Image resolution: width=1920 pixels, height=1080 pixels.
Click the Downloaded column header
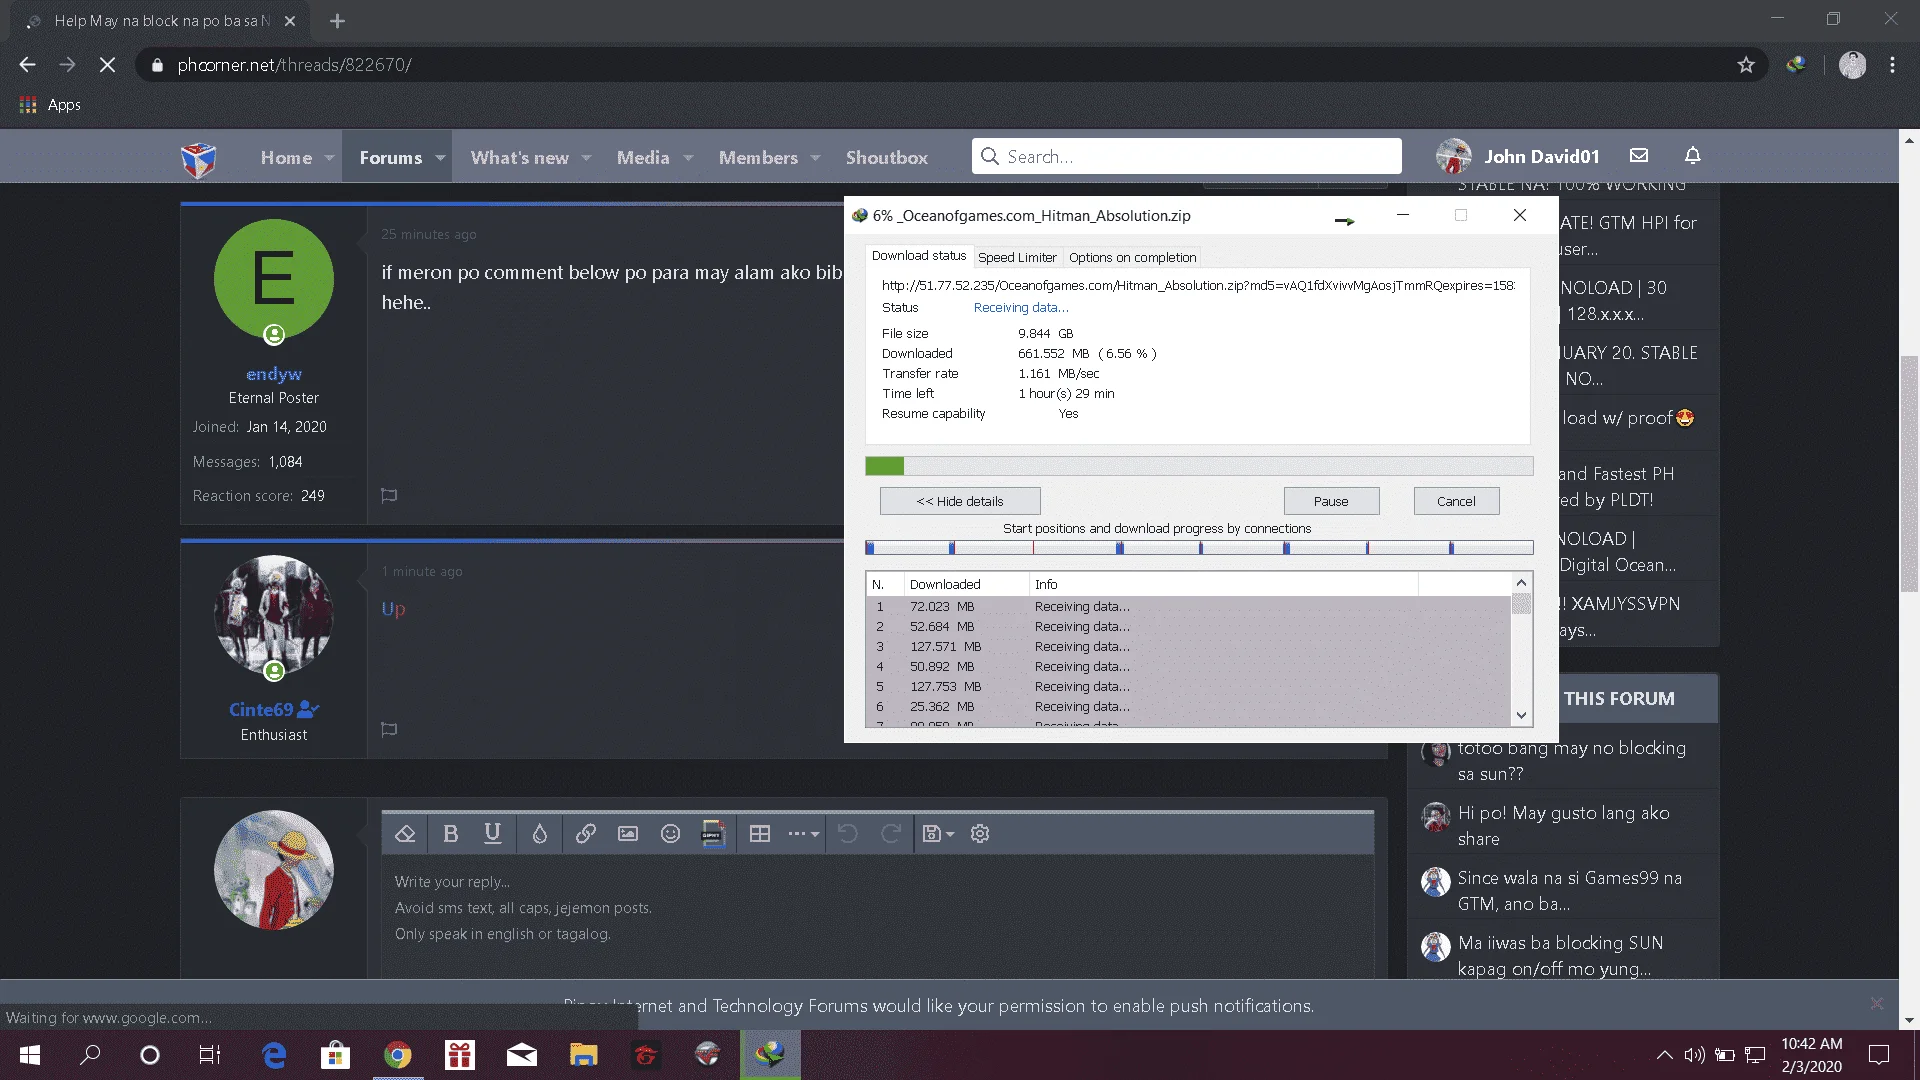(x=966, y=584)
